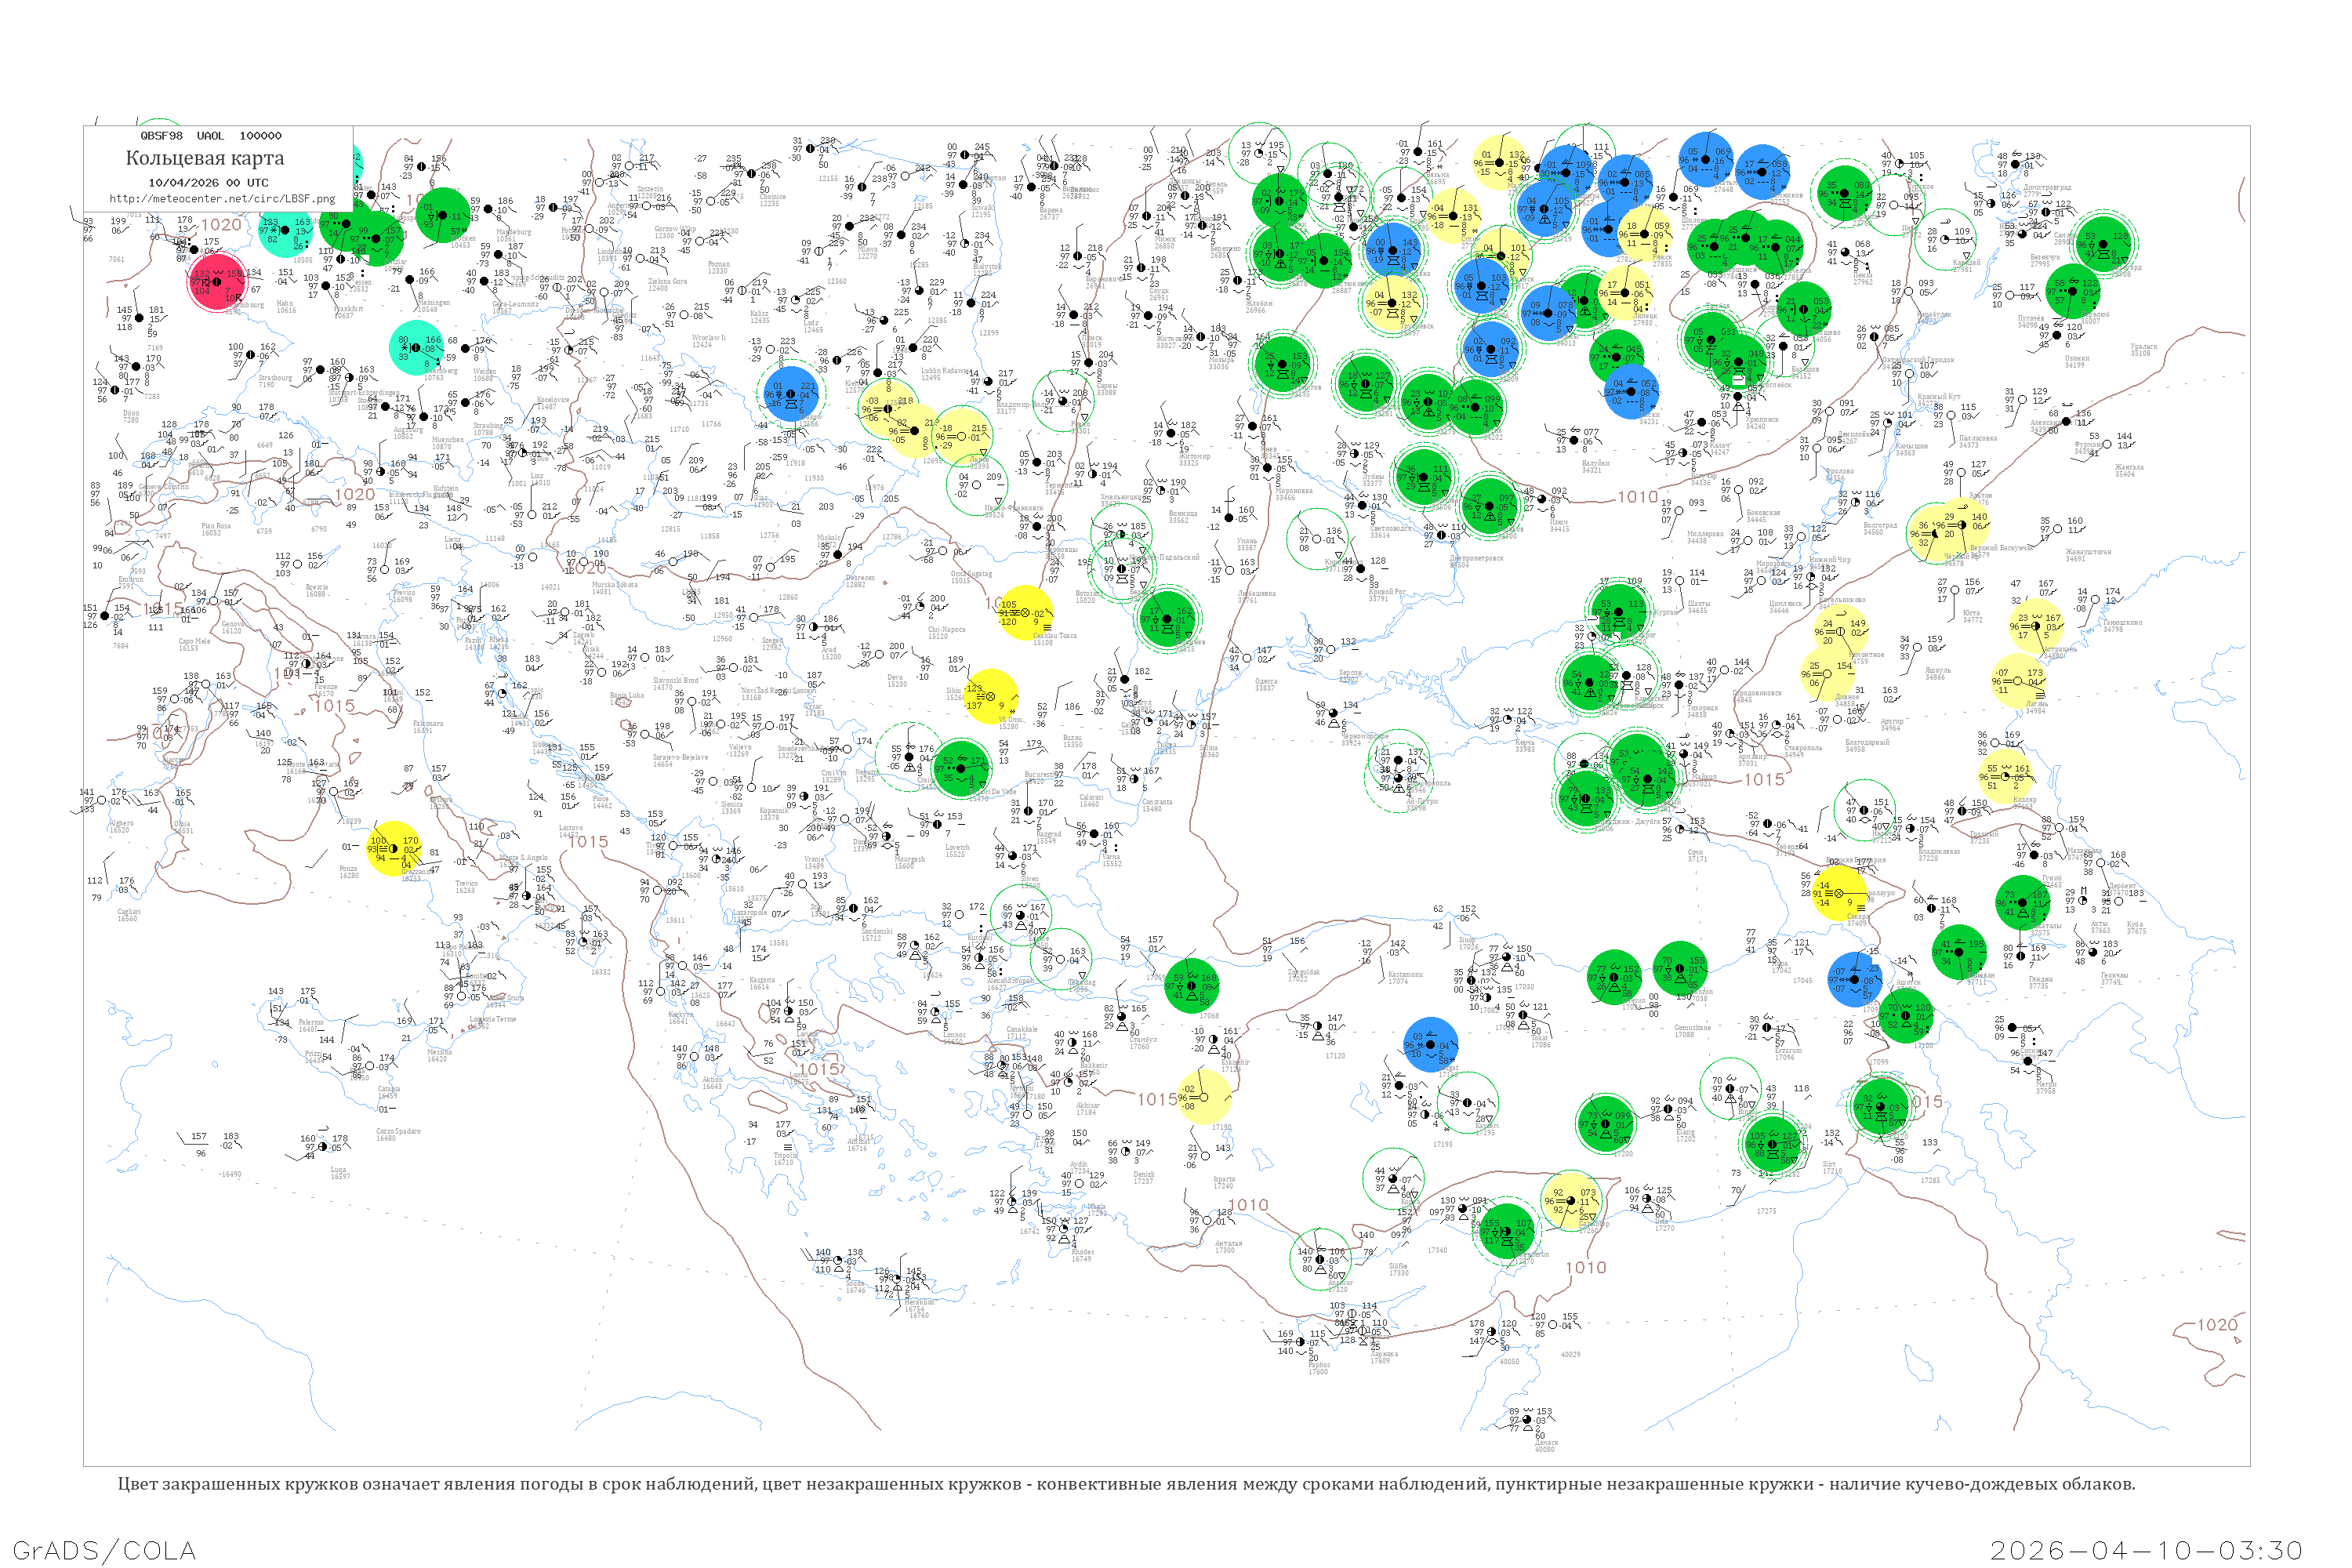This screenshot has width=2352, height=1568.
Task: Click the Strasbourg station name label
Action: pyautogui.click(x=274, y=377)
